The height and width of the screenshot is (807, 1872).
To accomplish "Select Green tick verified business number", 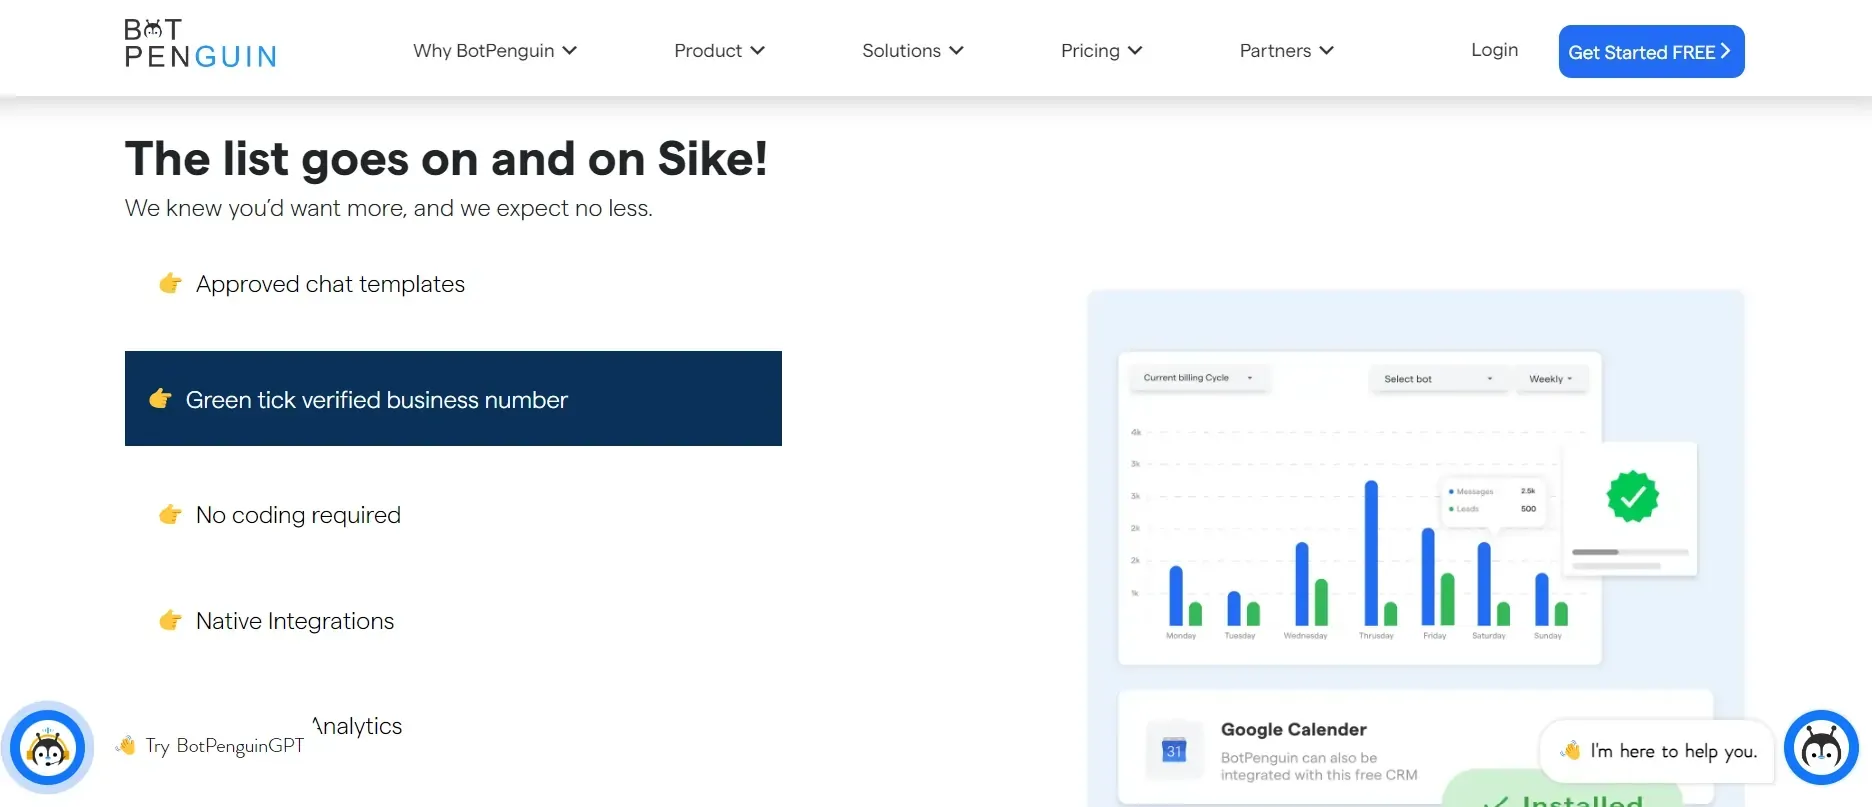I will (x=453, y=398).
